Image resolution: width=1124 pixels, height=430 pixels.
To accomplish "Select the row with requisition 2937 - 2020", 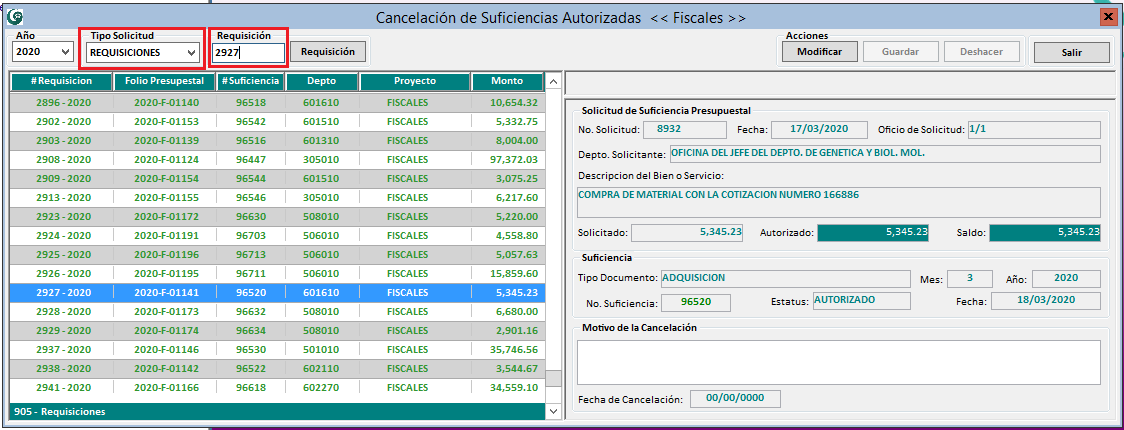I will tap(63, 349).
